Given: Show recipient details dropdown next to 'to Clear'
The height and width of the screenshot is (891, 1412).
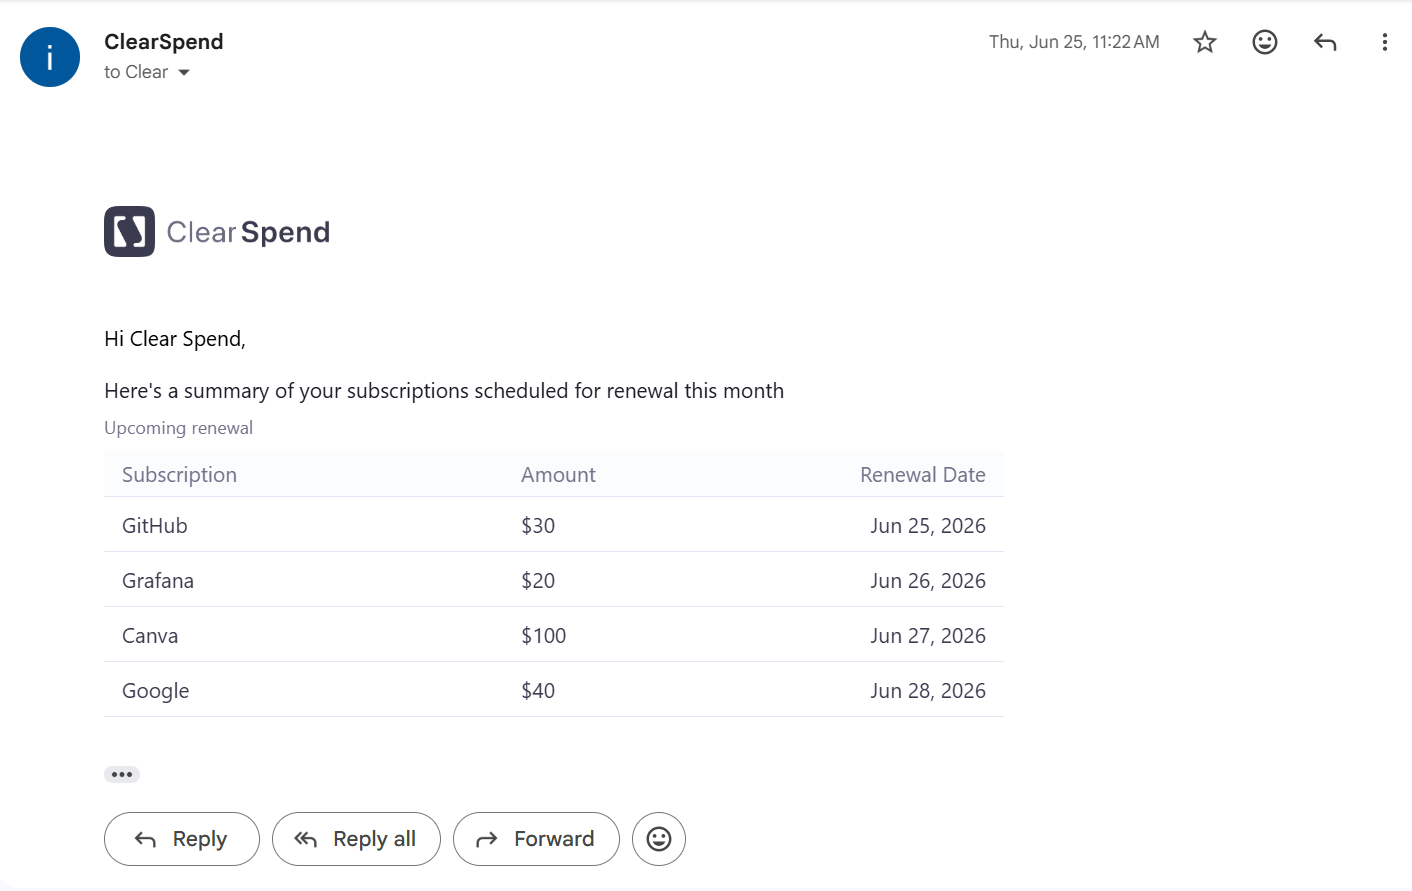Looking at the screenshot, I should point(184,73).
